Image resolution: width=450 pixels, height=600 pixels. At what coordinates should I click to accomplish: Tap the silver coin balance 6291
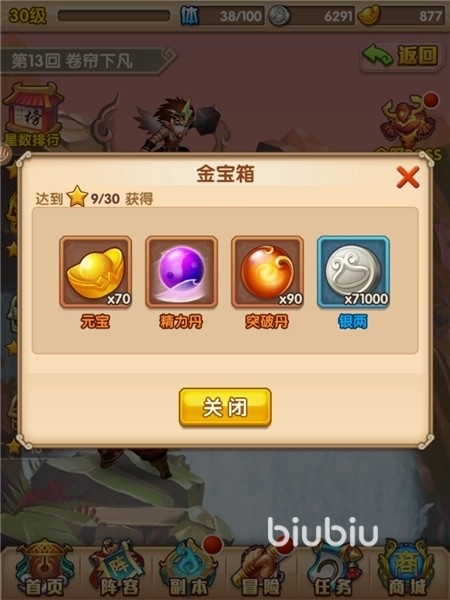[311, 16]
